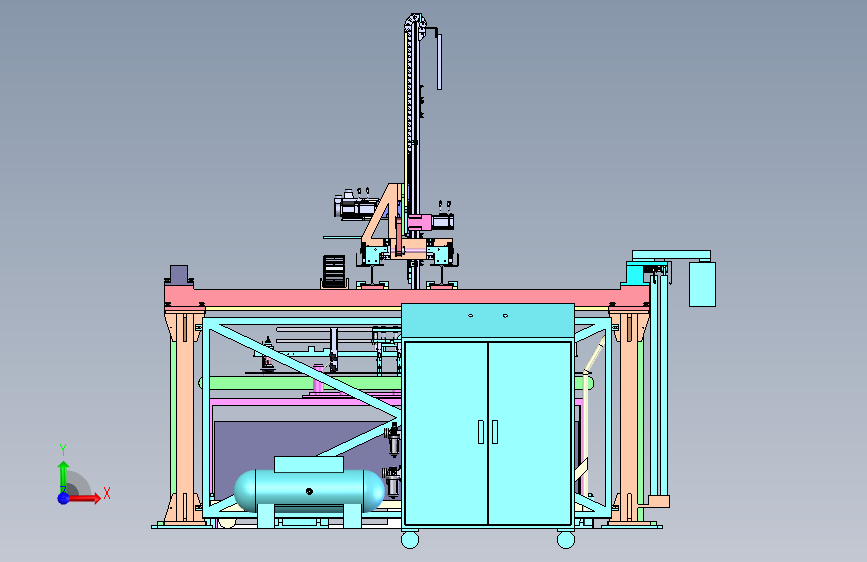
Task: Click the green Y axis arrow of triad
Action: point(64,476)
